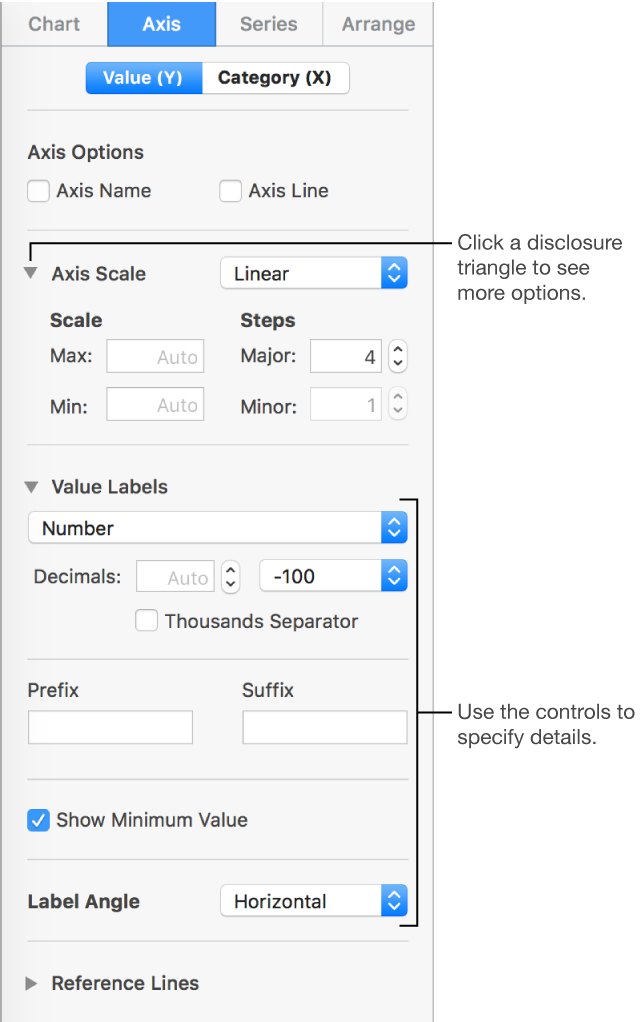Increment Major steps with the up arrow
Image resolution: width=642 pixels, height=1022 pixels.
[x=398, y=350]
